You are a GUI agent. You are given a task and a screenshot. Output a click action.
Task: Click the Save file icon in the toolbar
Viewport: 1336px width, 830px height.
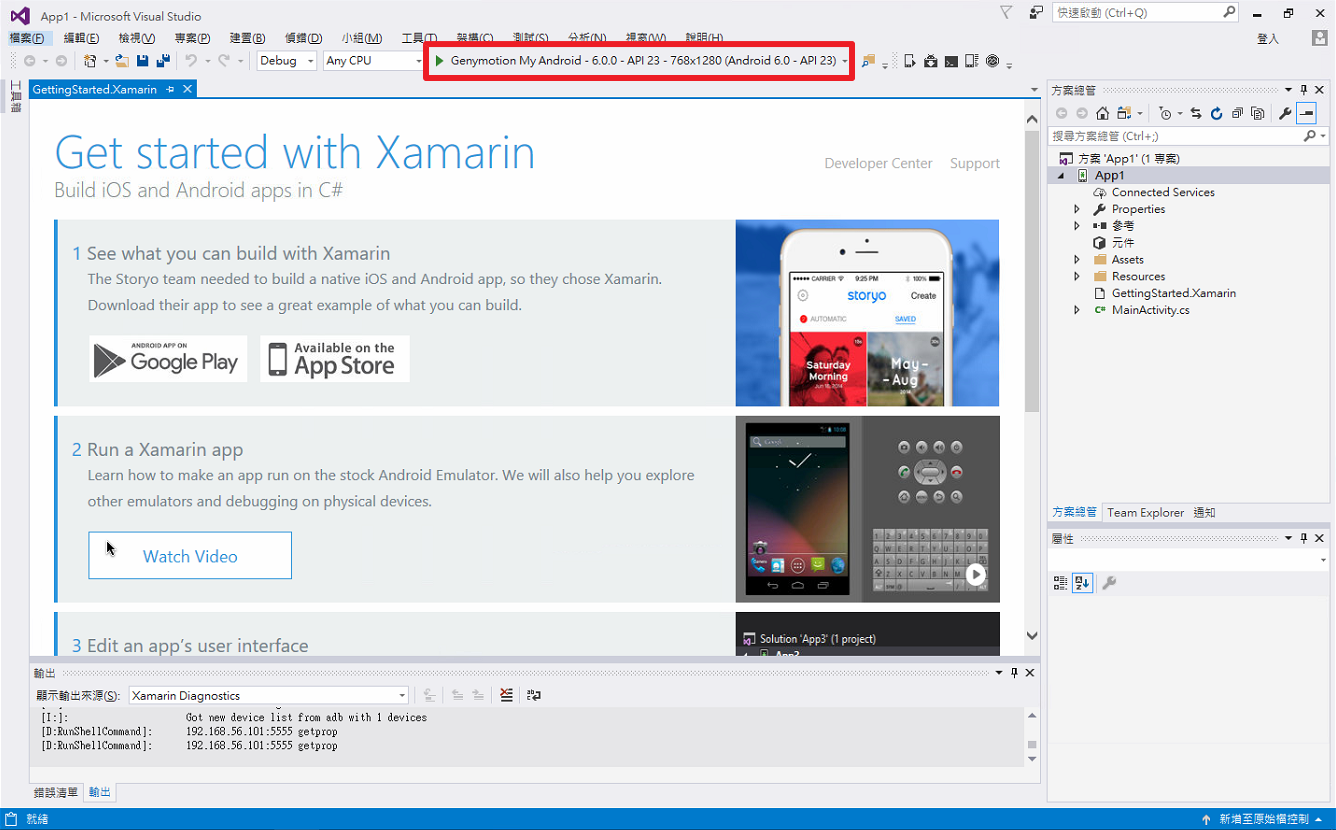pos(142,61)
